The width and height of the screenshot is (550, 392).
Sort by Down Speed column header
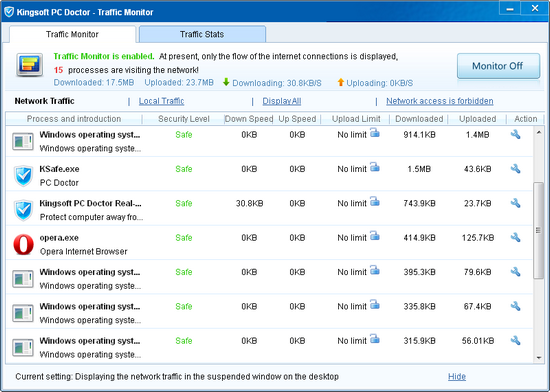coord(249,119)
